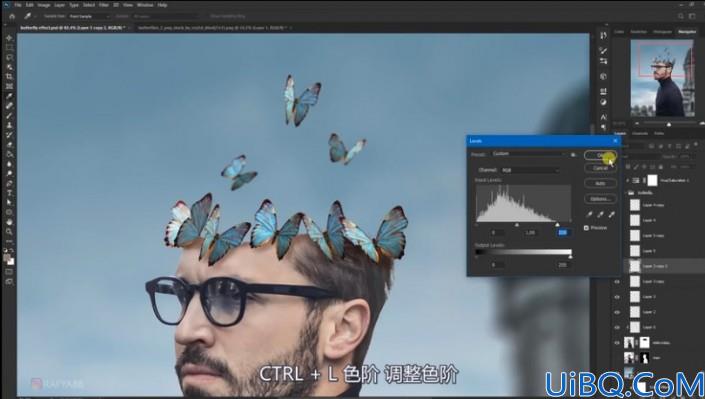The image size is (705, 399).
Task: Toggle visibility of Layer 2
Action: (x=617, y=312)
